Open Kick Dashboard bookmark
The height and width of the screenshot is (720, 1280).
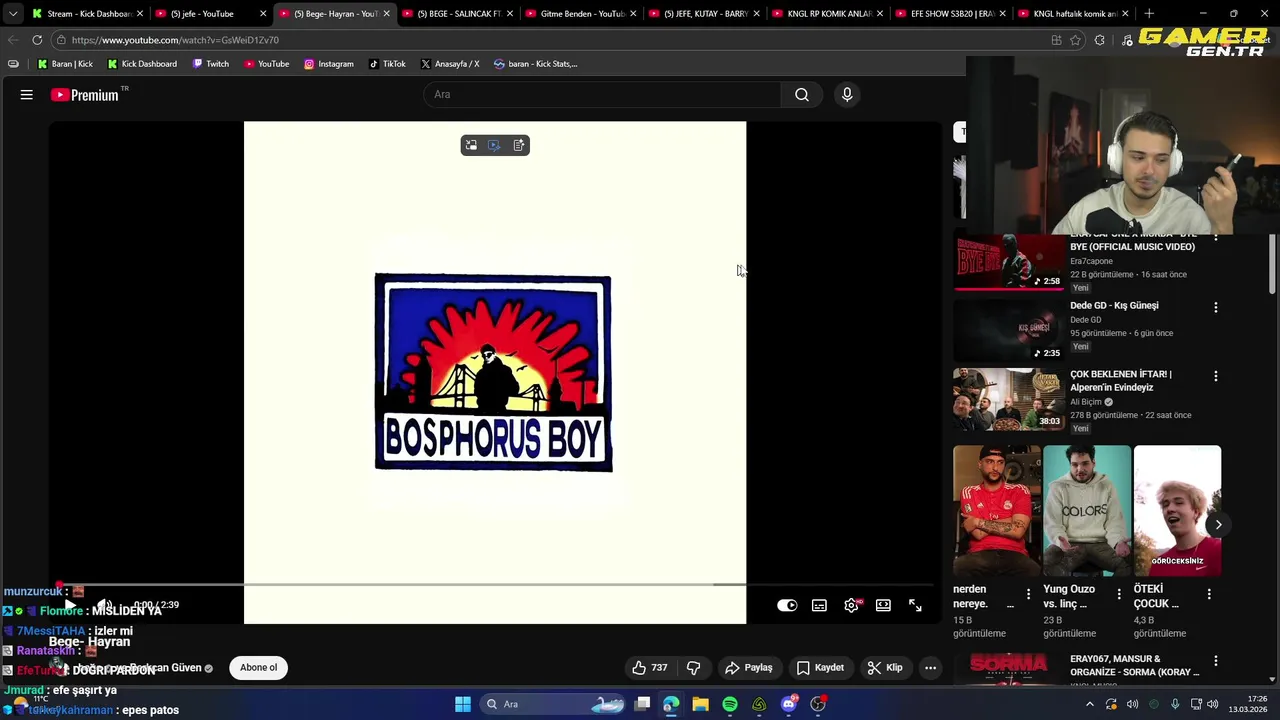coord(142,64)
